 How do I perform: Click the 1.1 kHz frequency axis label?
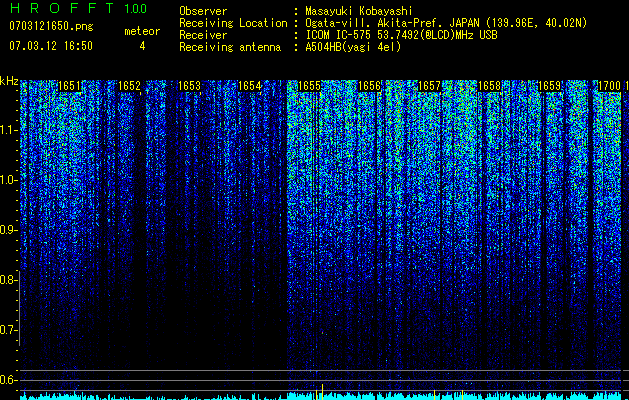pyautogui.click(x=7, y=130)
